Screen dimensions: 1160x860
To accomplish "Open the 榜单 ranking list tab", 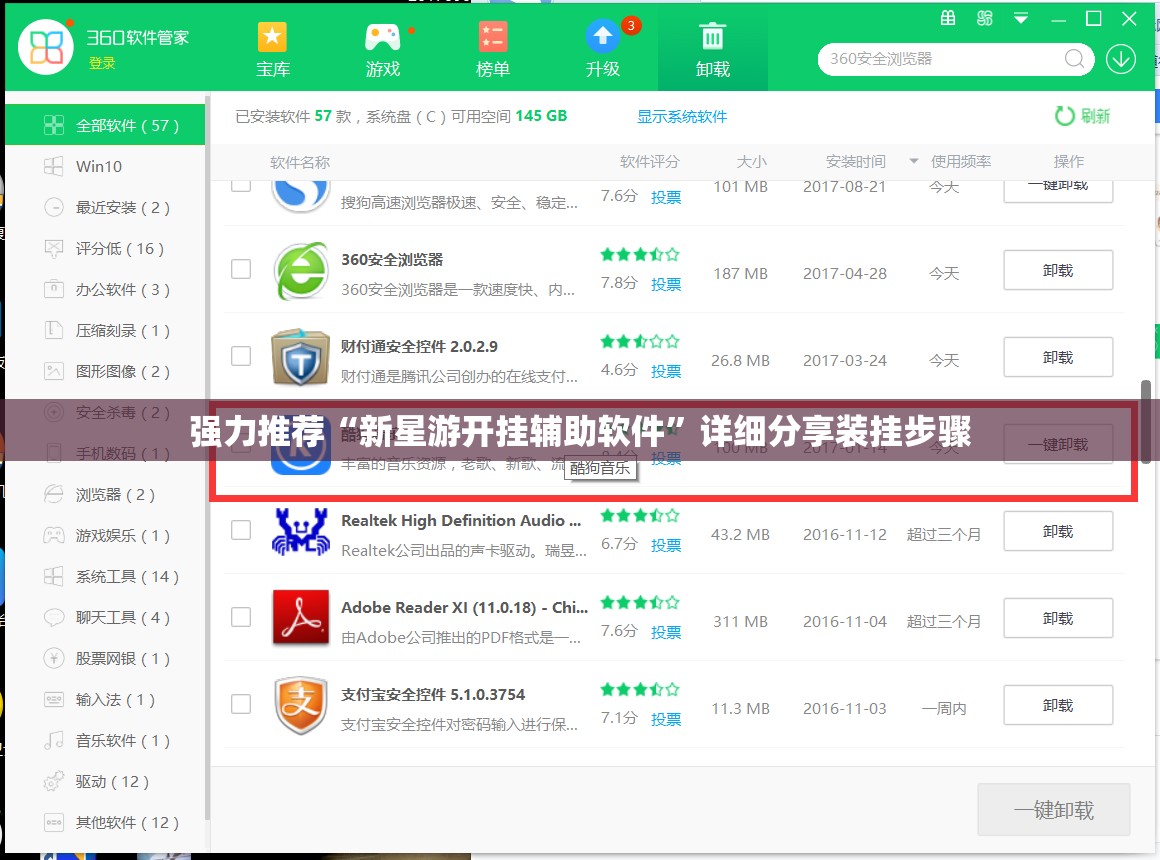I will [x=493, y=50].
